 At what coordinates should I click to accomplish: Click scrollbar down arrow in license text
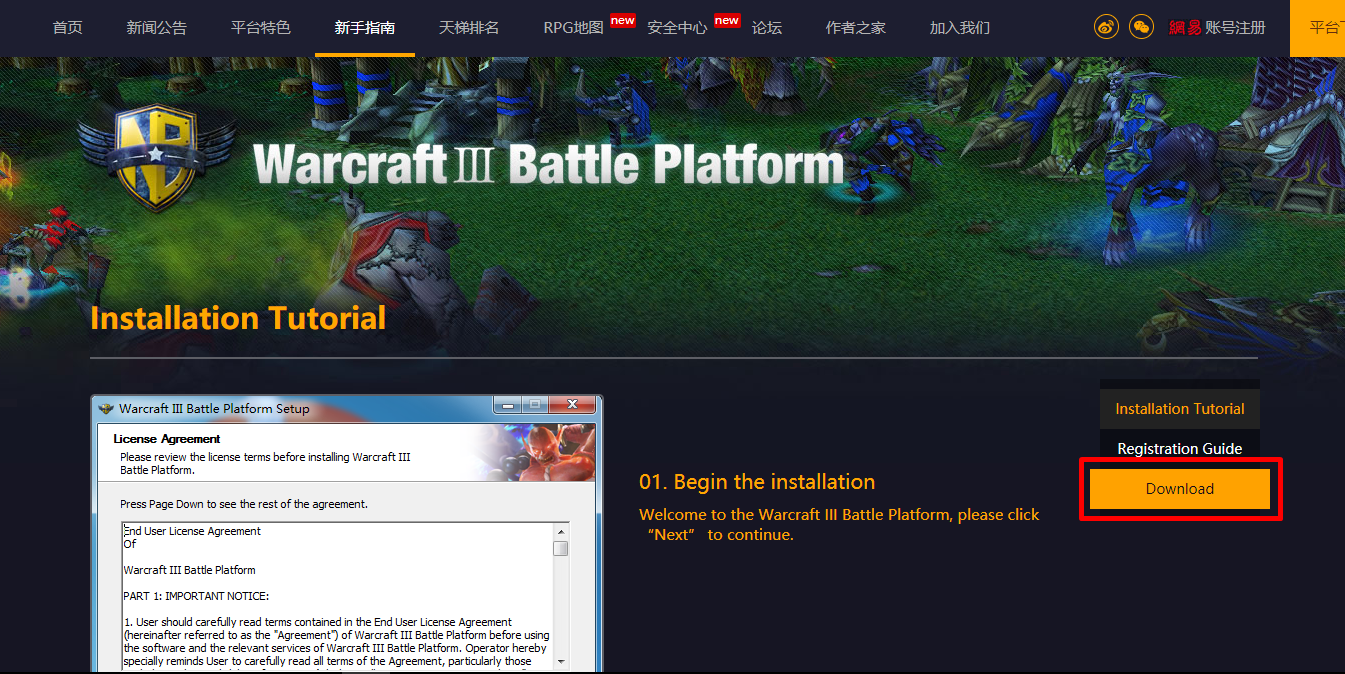[x=561, y=661]
